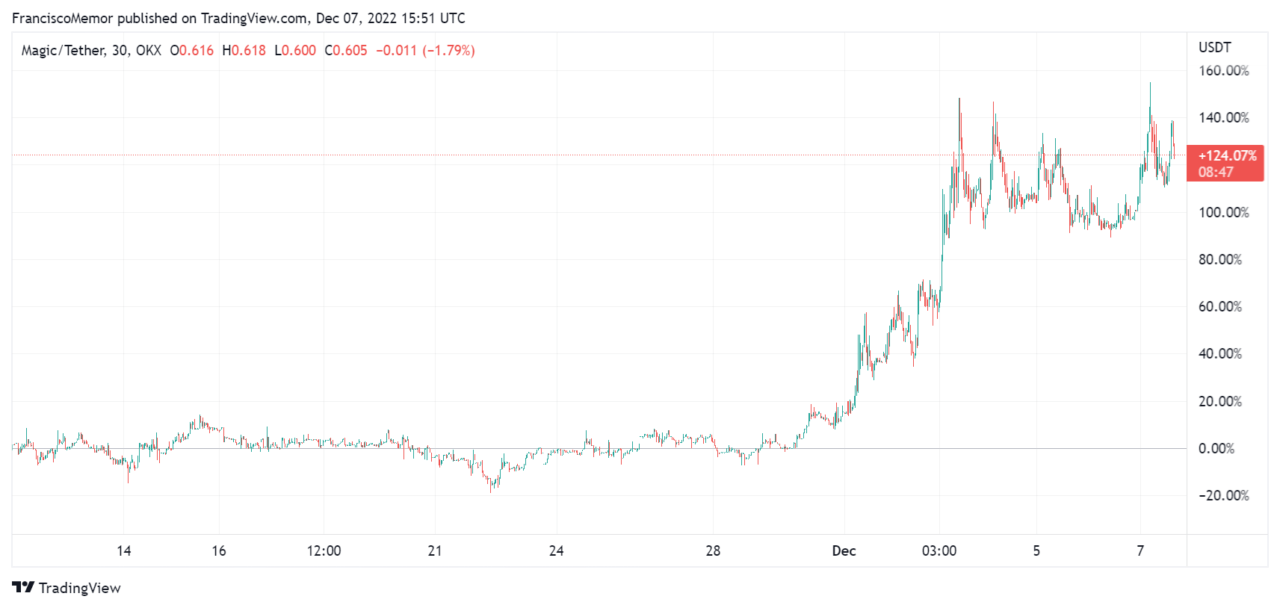The height and width of the screenshot is (608, 1280).
Task: Click the 0.00% price axis label
Action: click(1219, 448)
